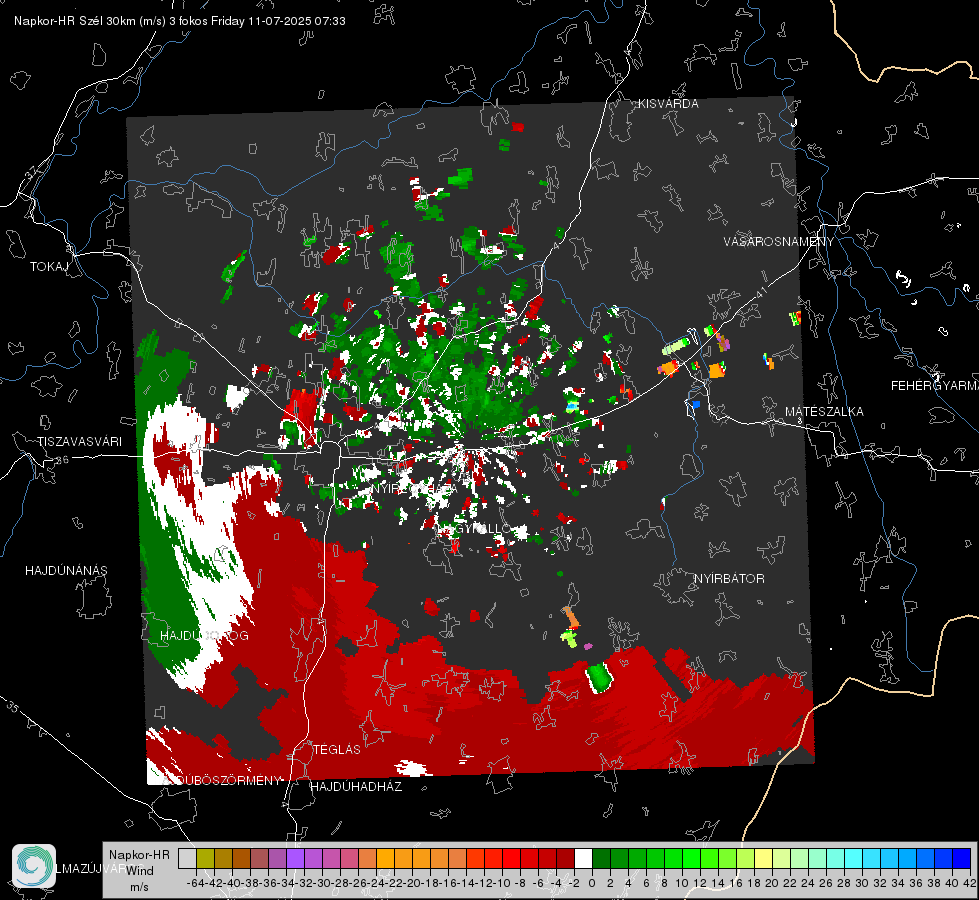Click the road number 35 marker
Viewport: 979px width, 900px height.
point(12,706)
